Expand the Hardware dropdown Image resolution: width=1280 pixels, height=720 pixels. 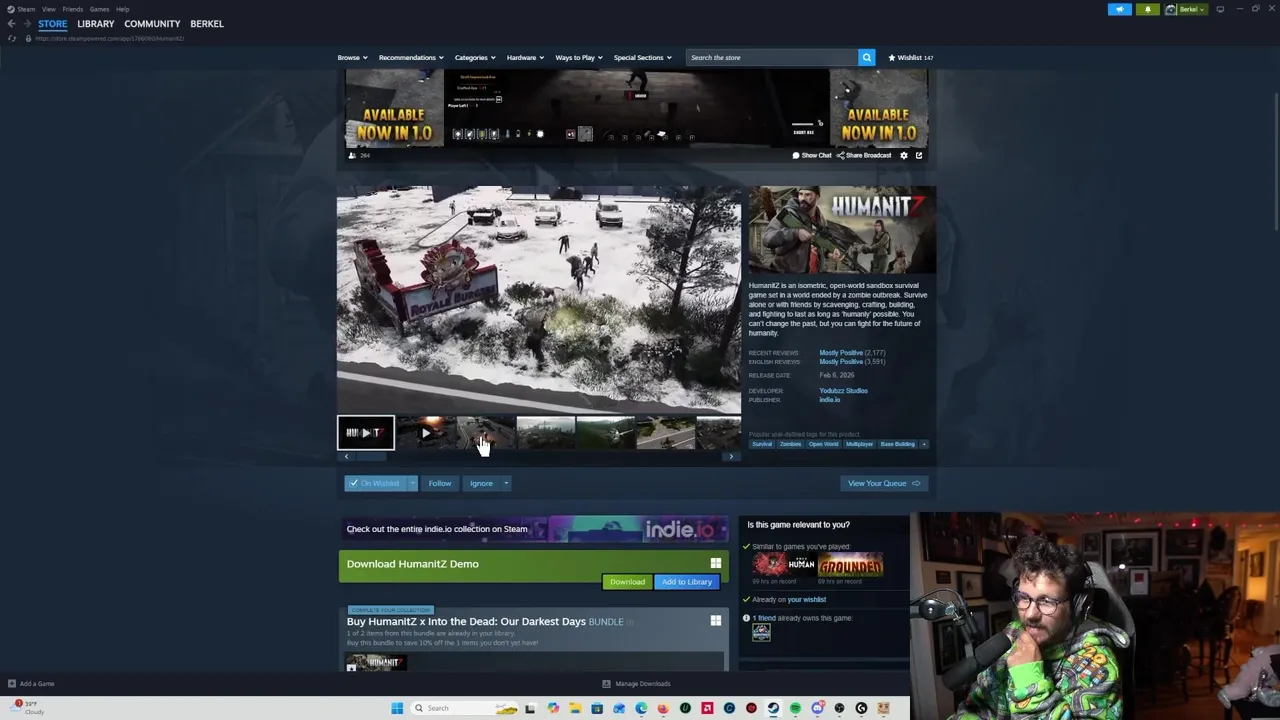(x=525, y=58)
